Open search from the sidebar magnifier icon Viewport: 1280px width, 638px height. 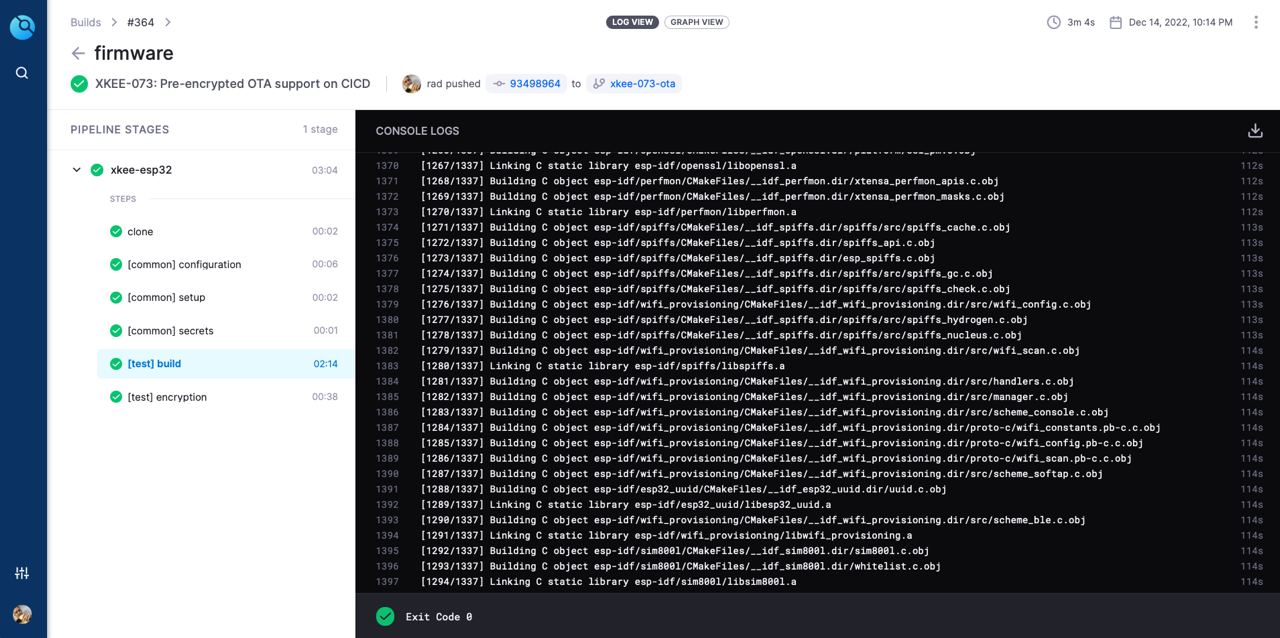(x=22, y=73)
